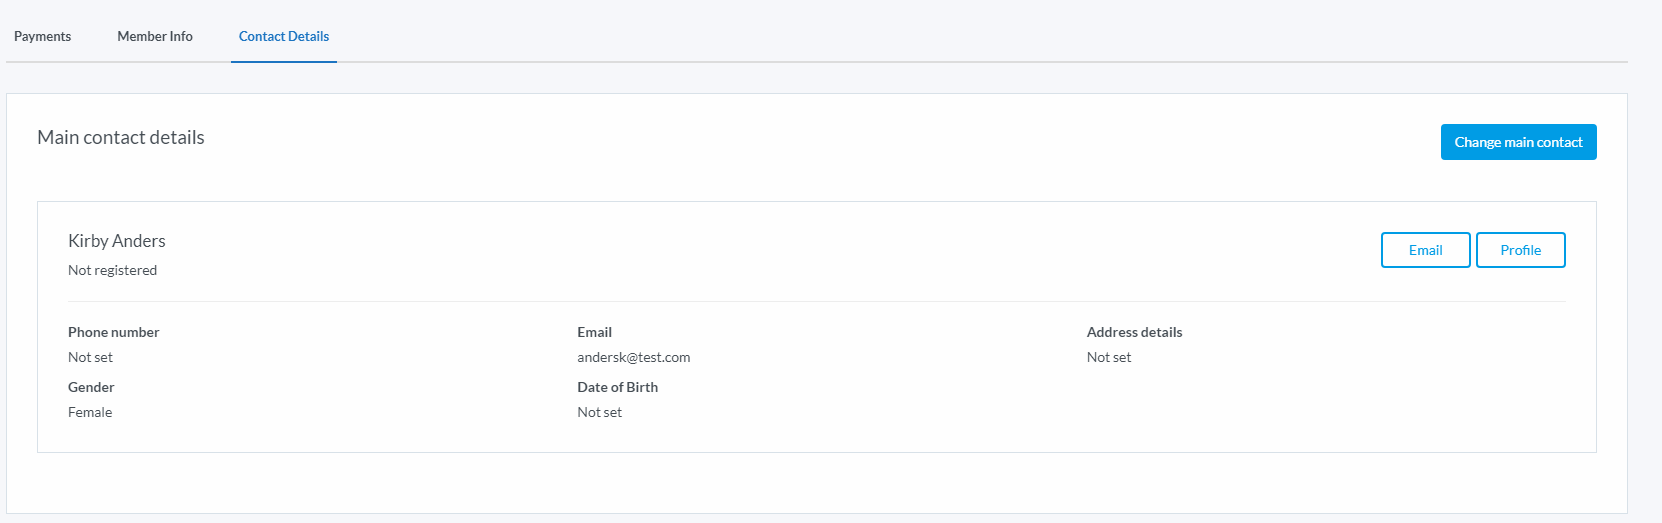Select the Not set value under Phone number
Image resolution: width=1662 pixels, height=523 pixels.
coord(90,357)
